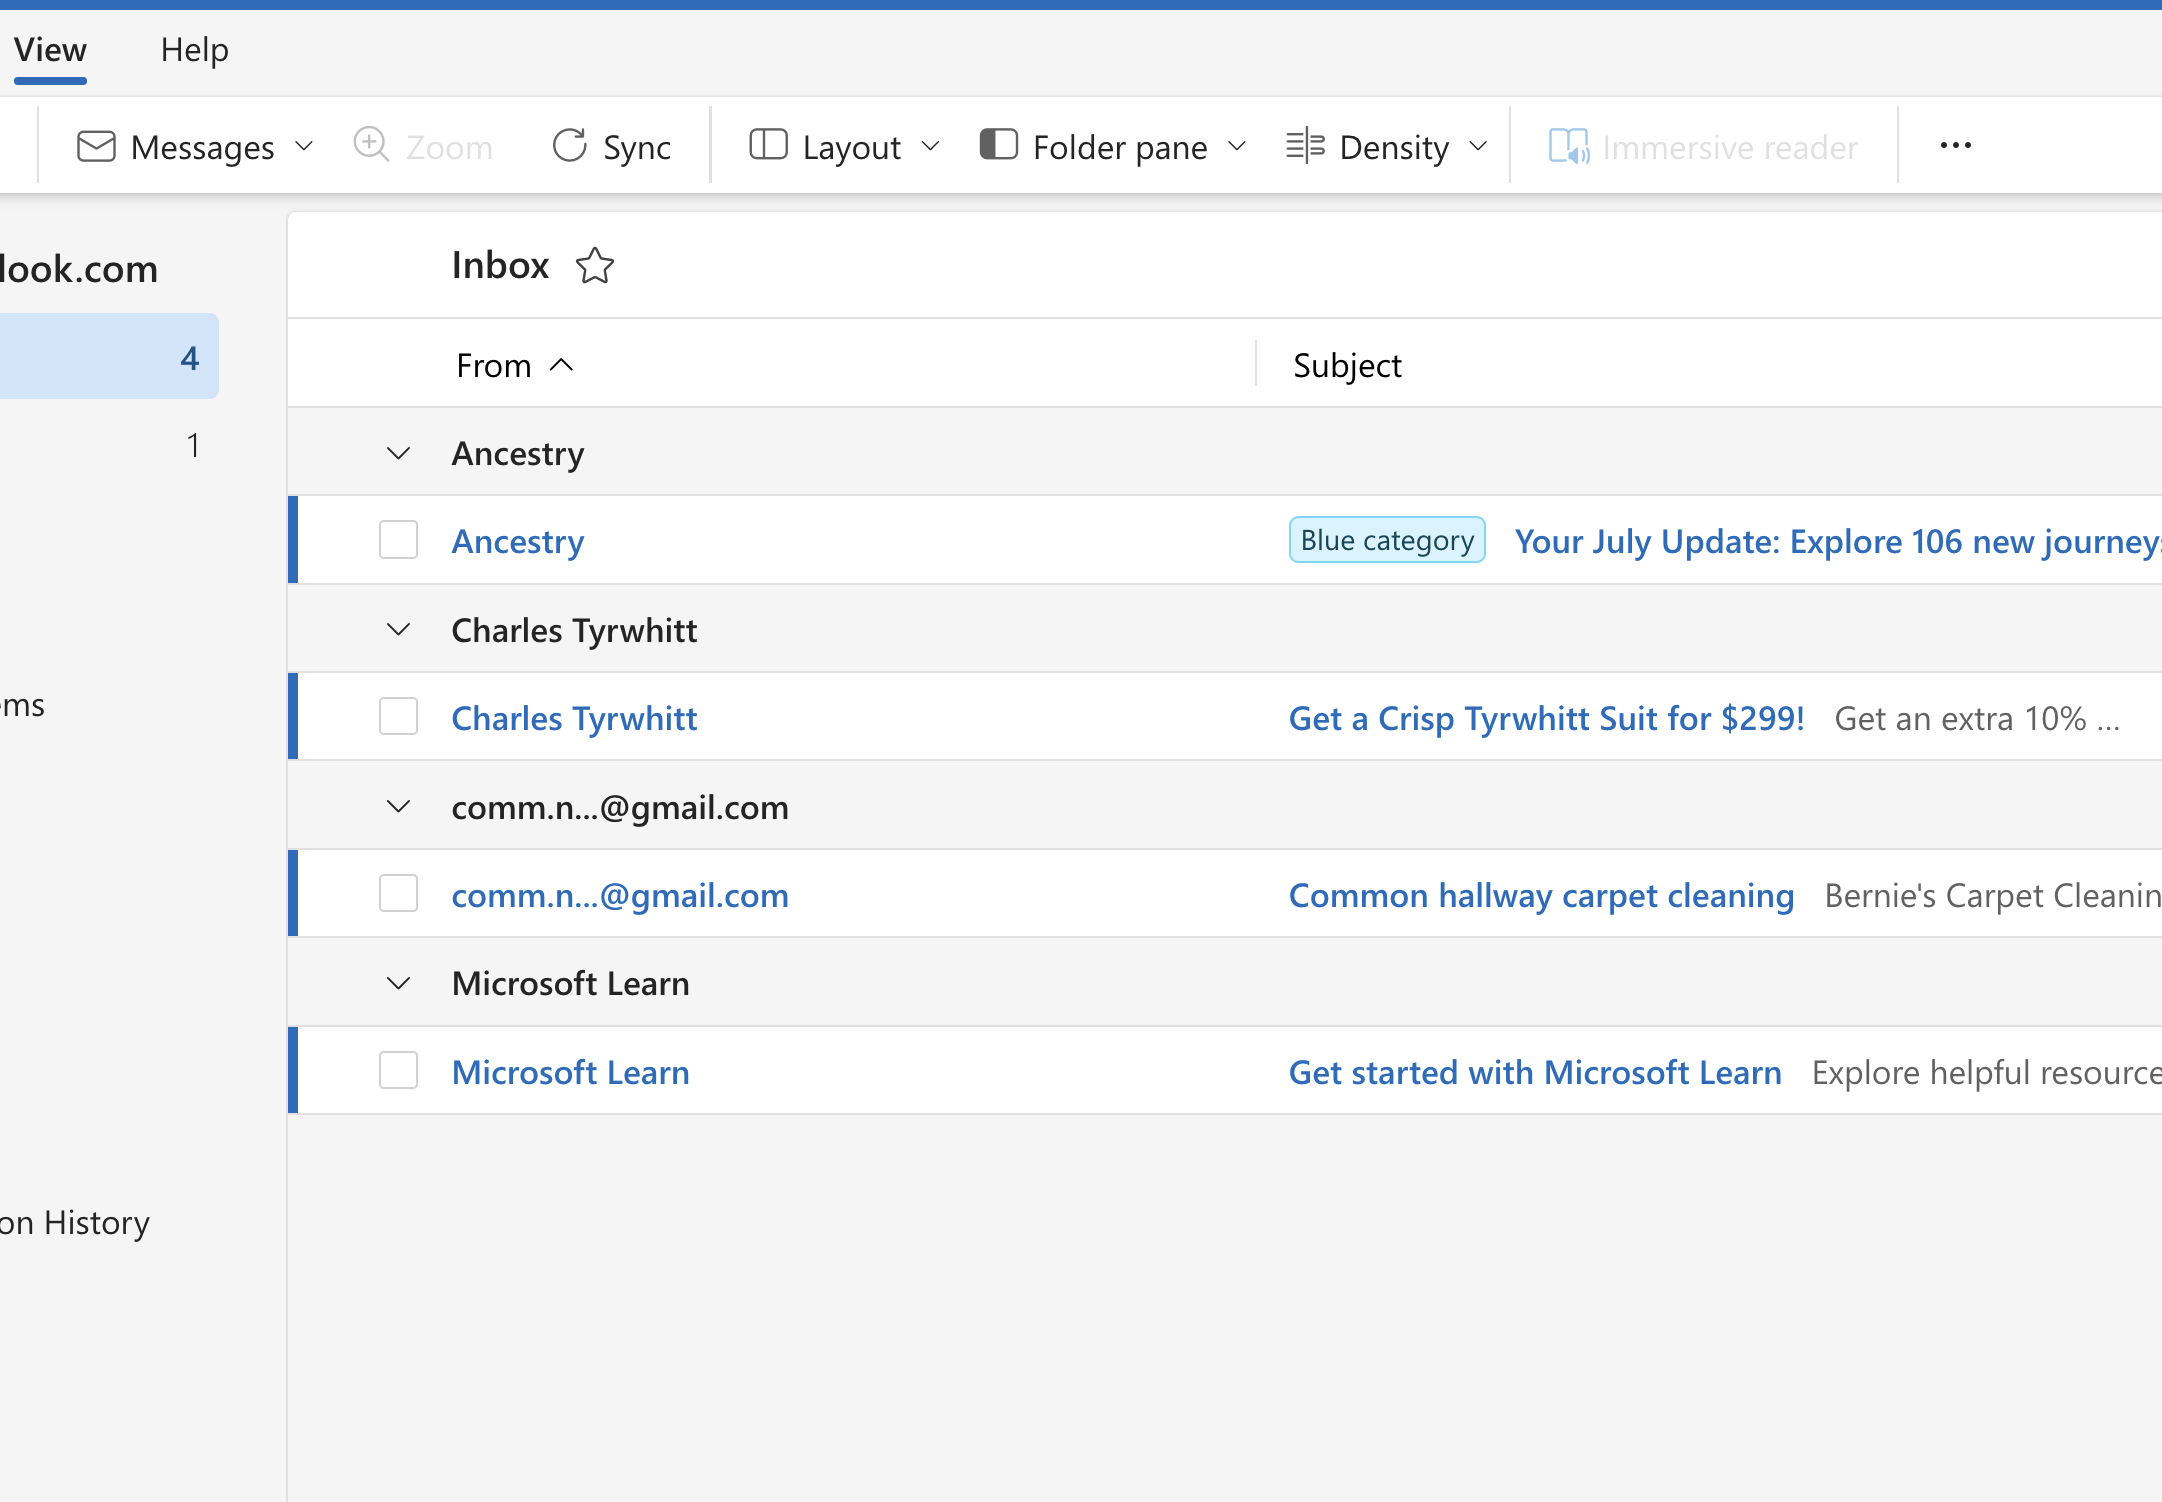
Task: Star the Inbox as favorite
Action: pyautogui.click(x=595, y=266)
